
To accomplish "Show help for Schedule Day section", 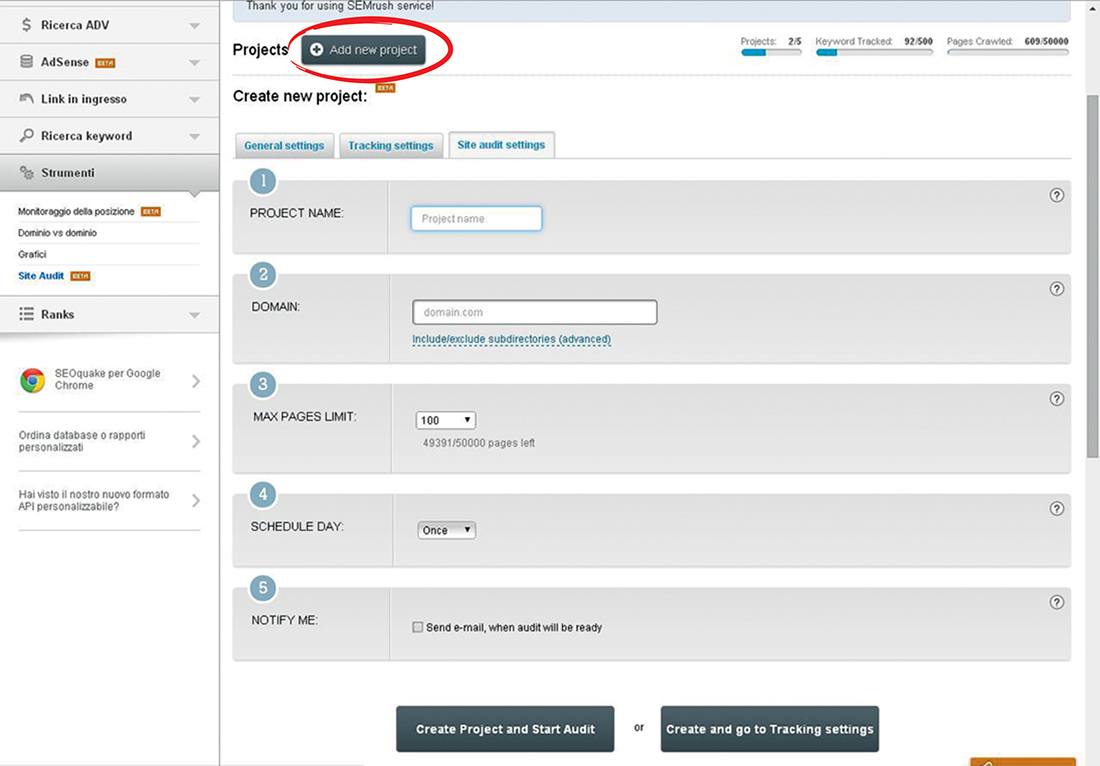I will point(1057,509).
